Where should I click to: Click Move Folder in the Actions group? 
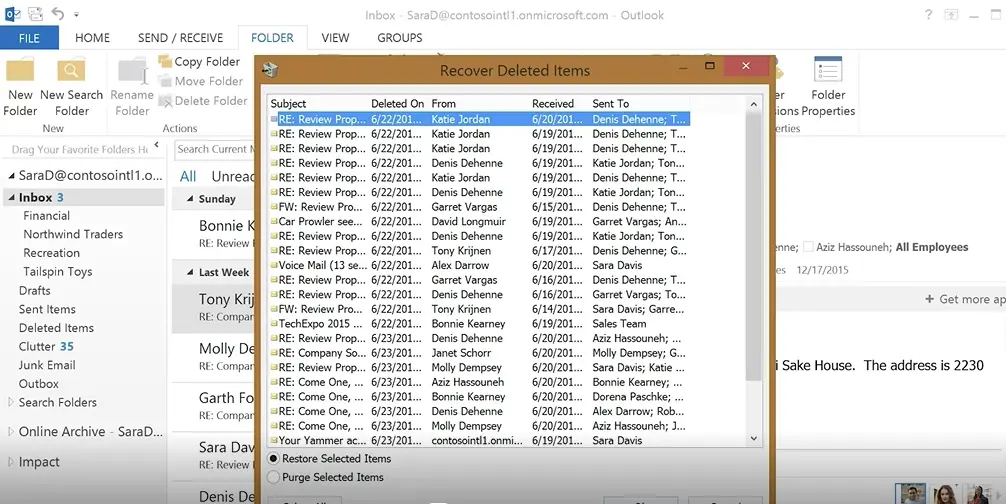pos(201,81)
